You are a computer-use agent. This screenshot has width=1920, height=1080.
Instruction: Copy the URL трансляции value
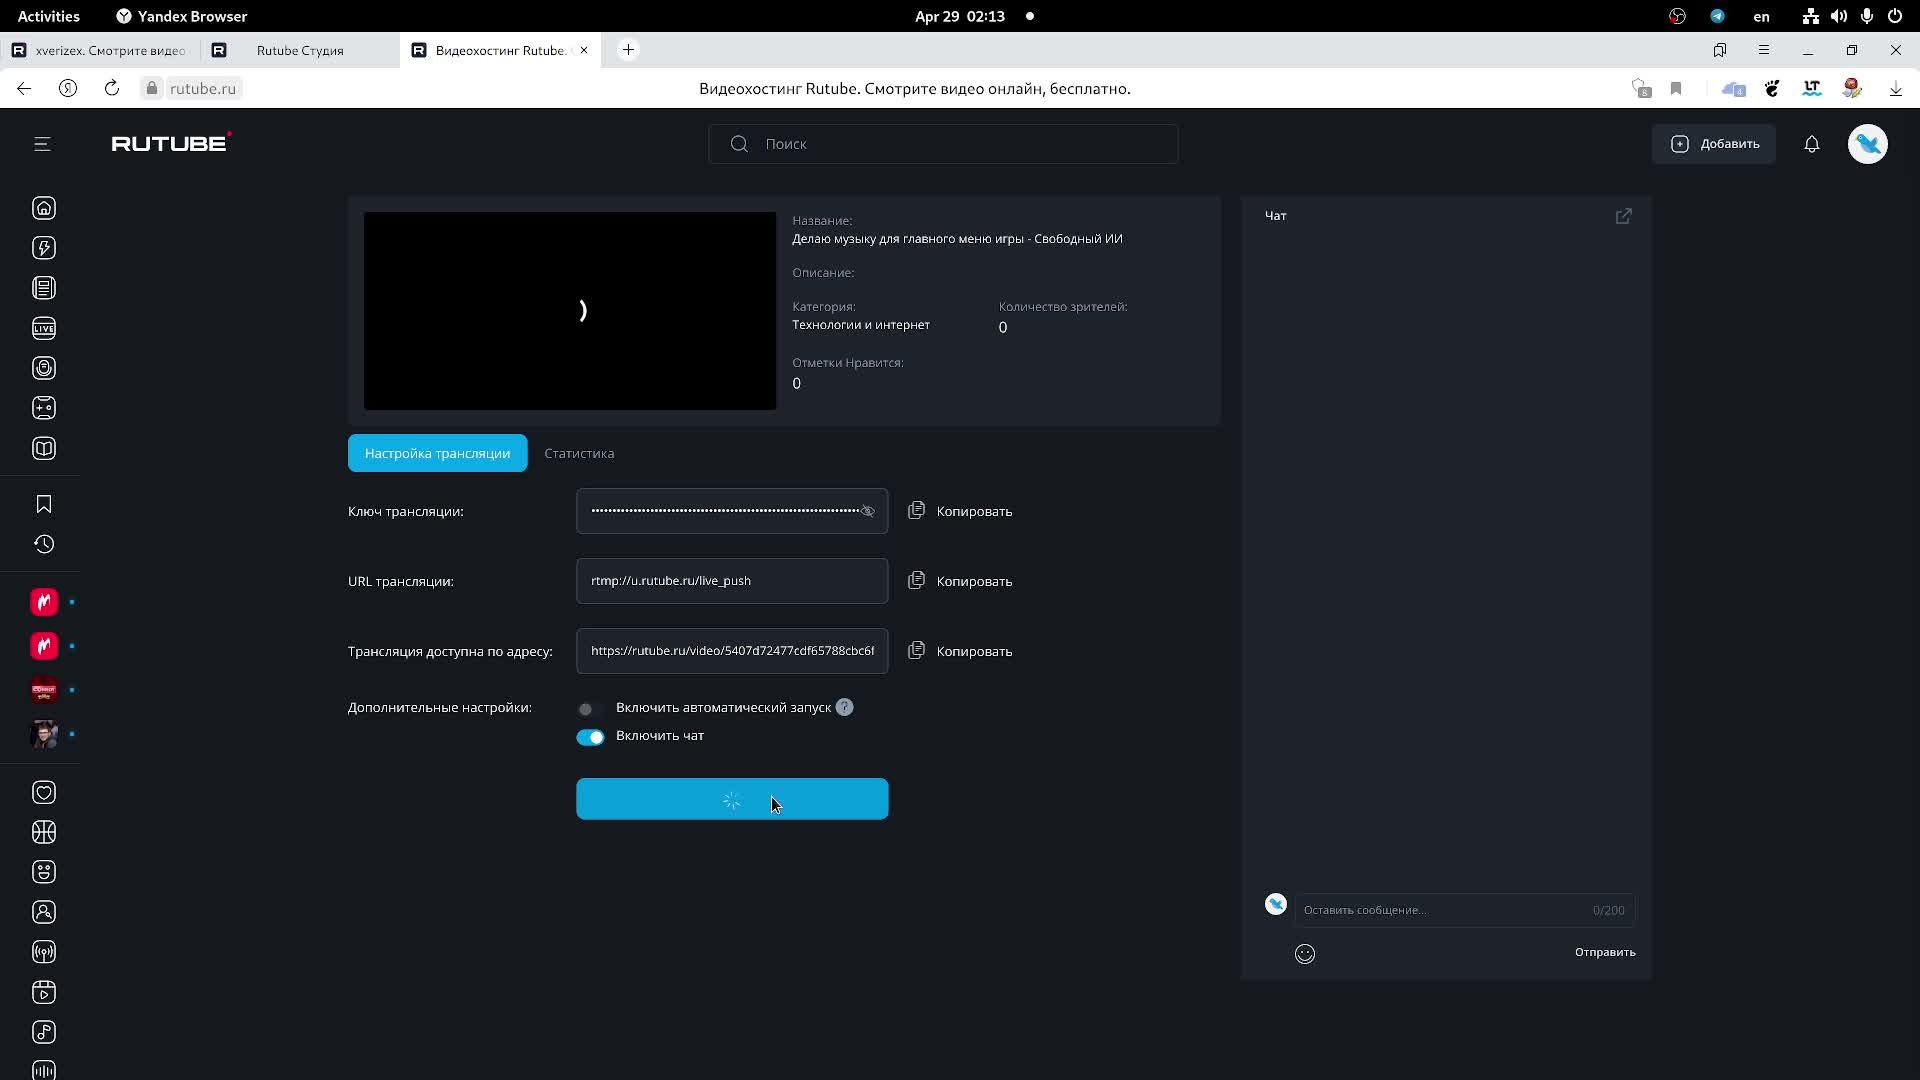coord(960,581)
